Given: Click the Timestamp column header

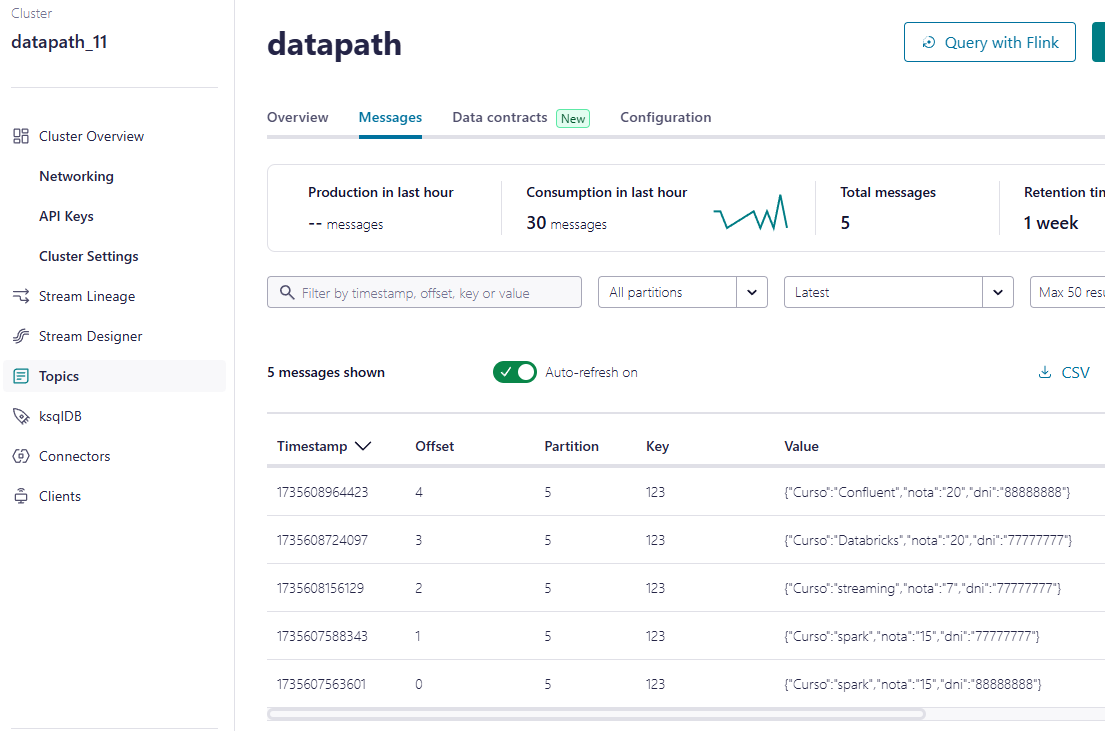Looking at the screenshot, I should (312, 446).
